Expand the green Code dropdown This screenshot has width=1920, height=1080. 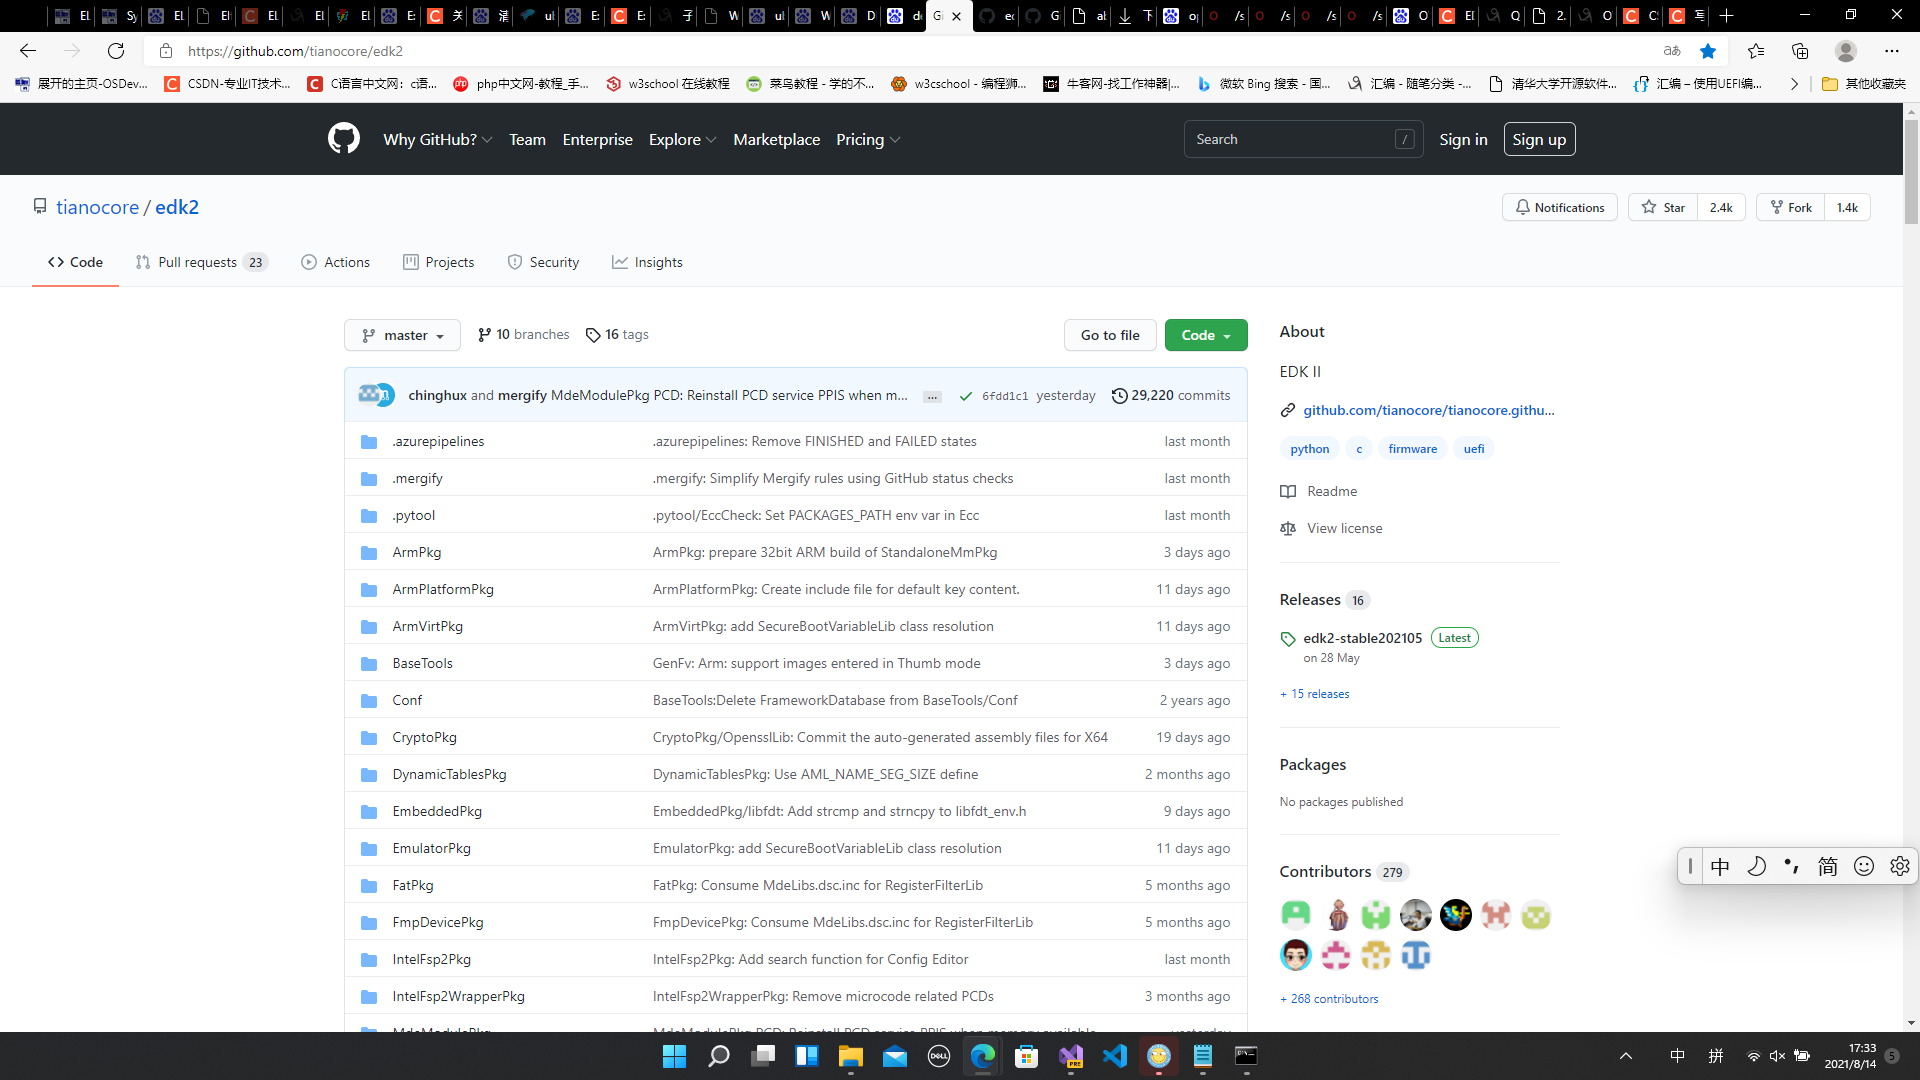pos(1205,336)
